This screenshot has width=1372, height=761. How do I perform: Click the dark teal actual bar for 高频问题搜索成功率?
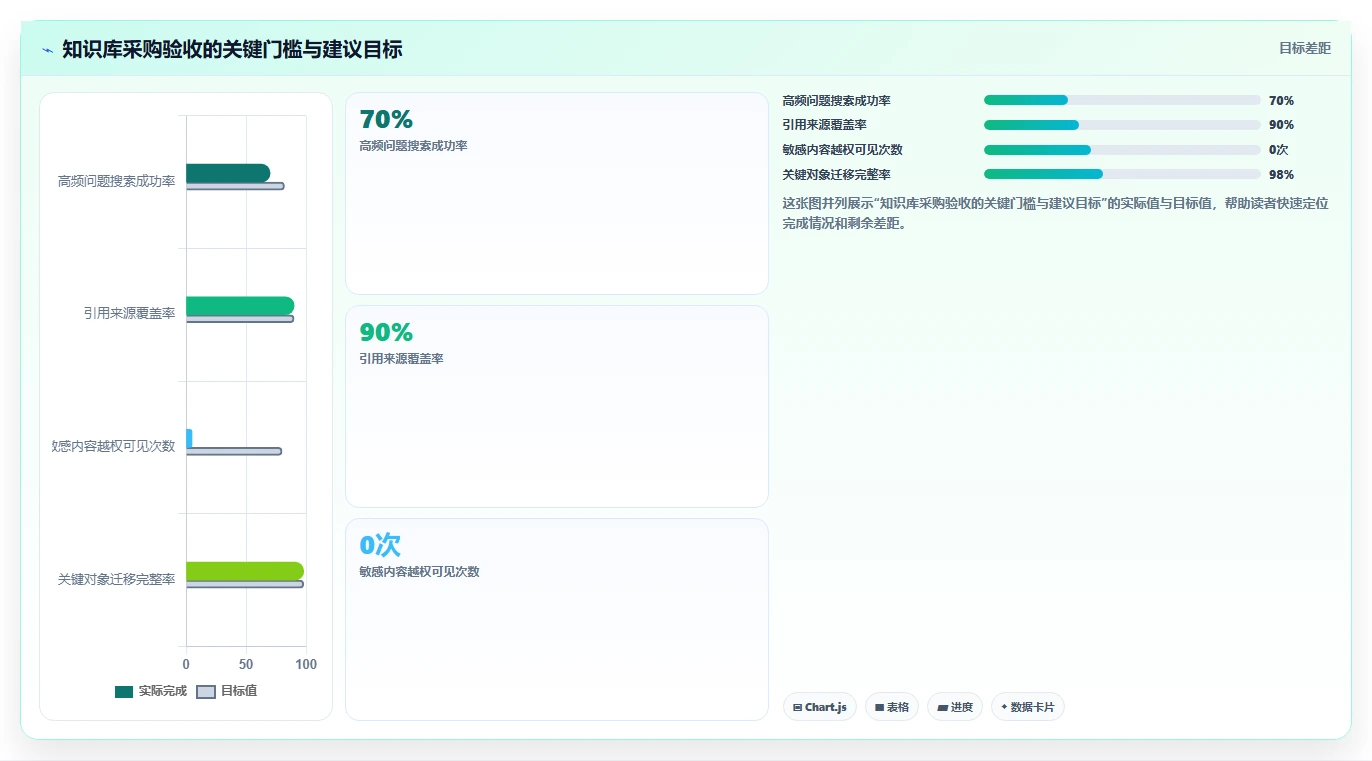[228, 173]
